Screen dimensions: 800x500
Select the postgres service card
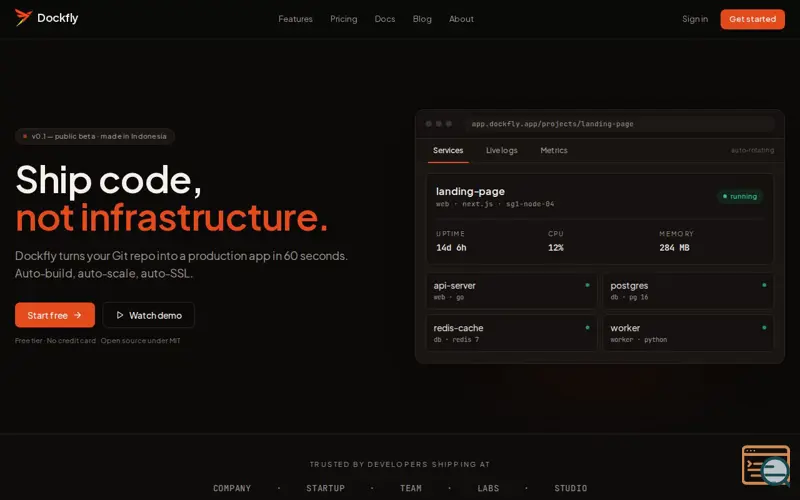tap(688, 291)
